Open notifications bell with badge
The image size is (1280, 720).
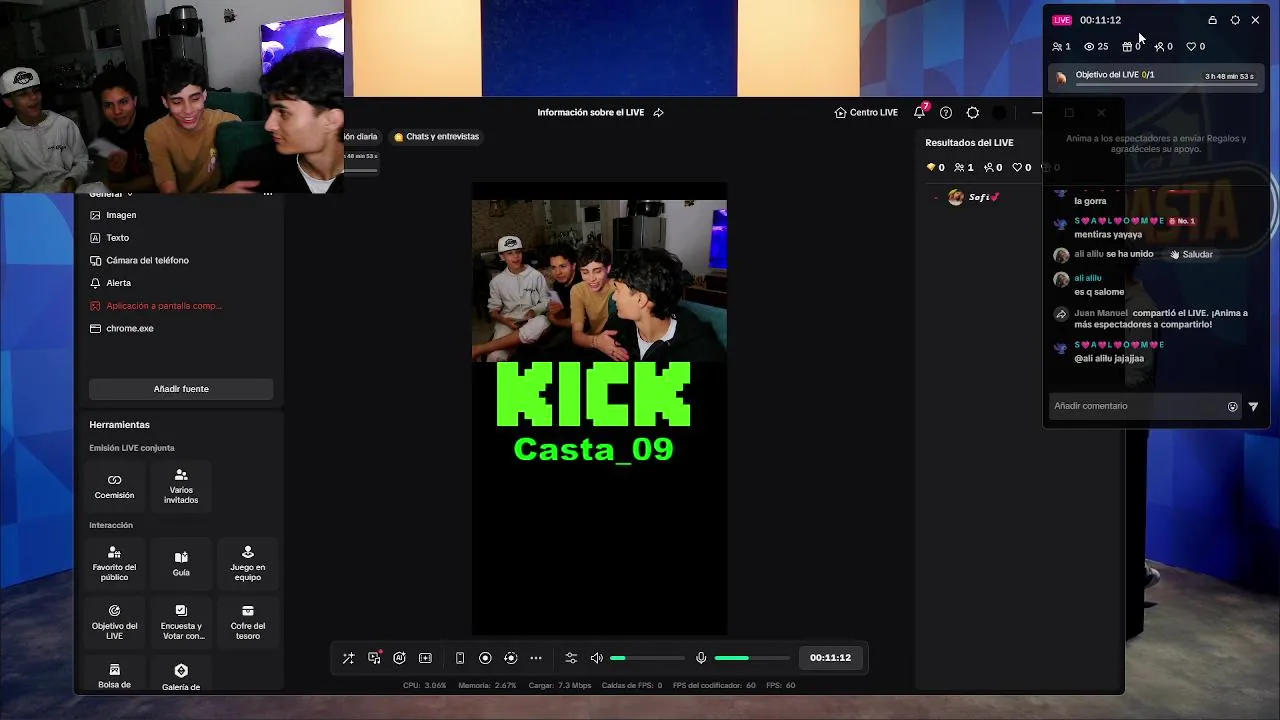[920, 112]
